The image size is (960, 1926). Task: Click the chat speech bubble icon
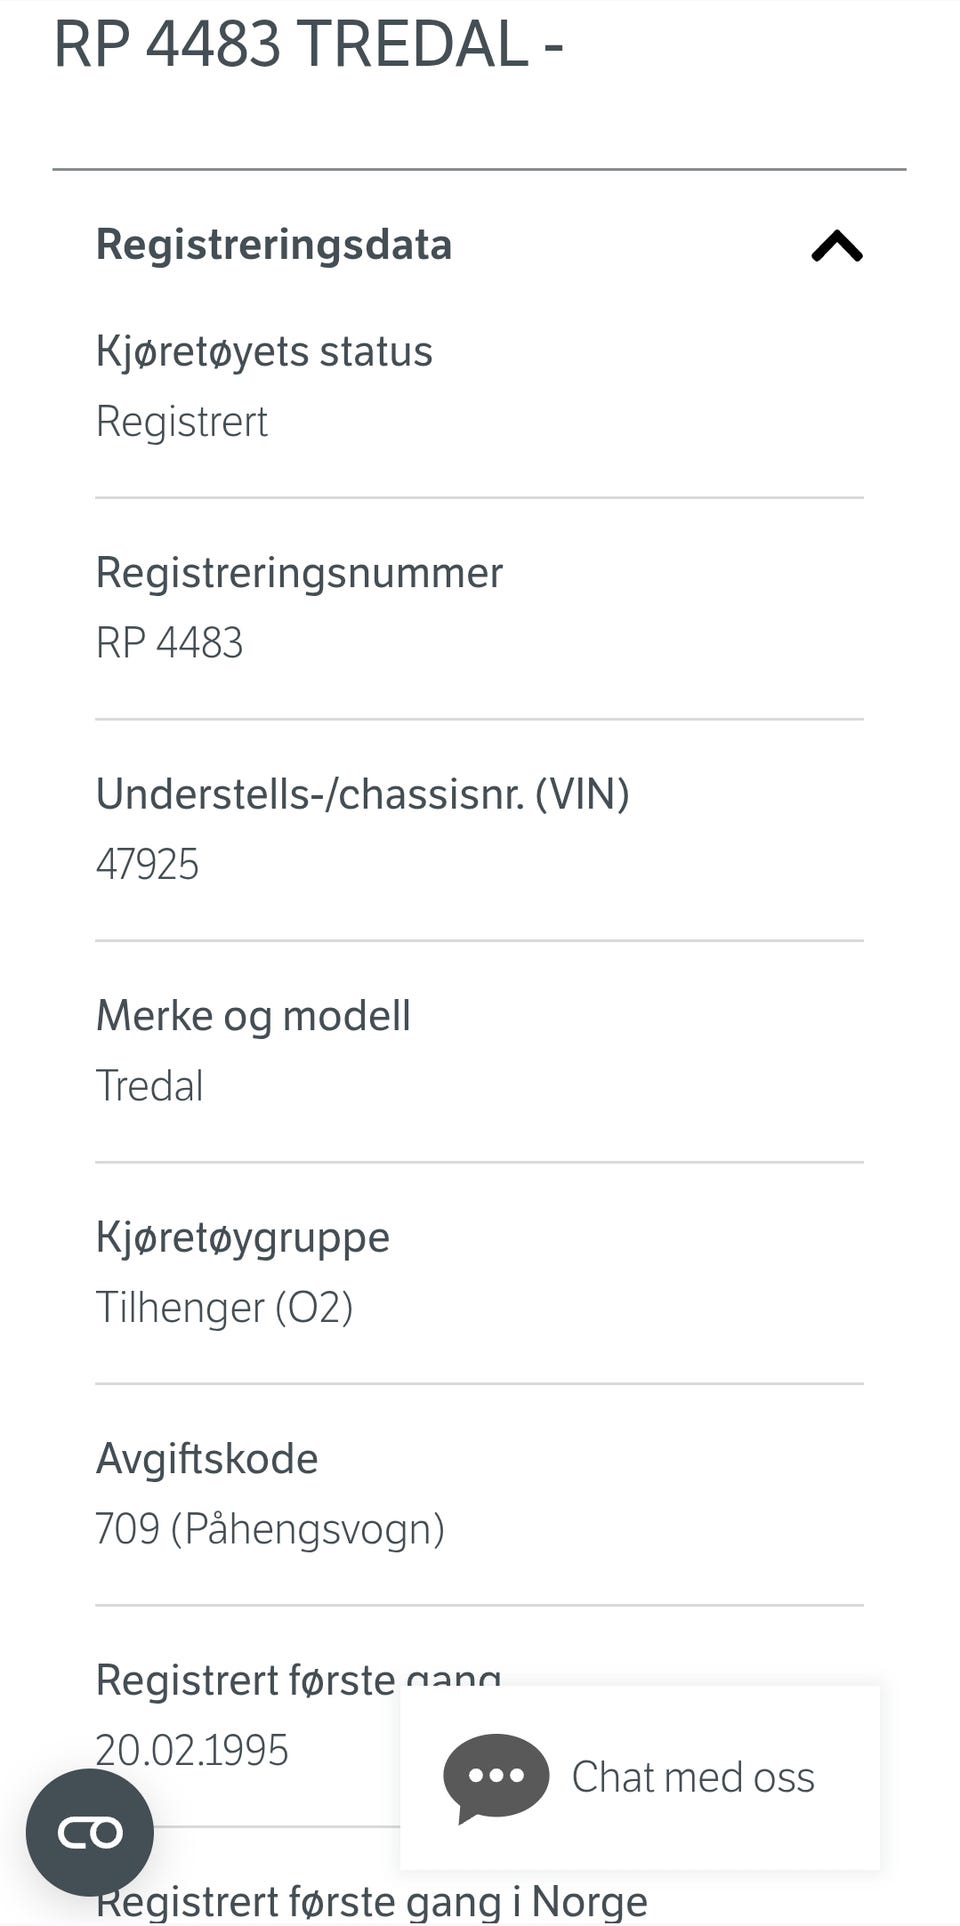point(496,1777)
